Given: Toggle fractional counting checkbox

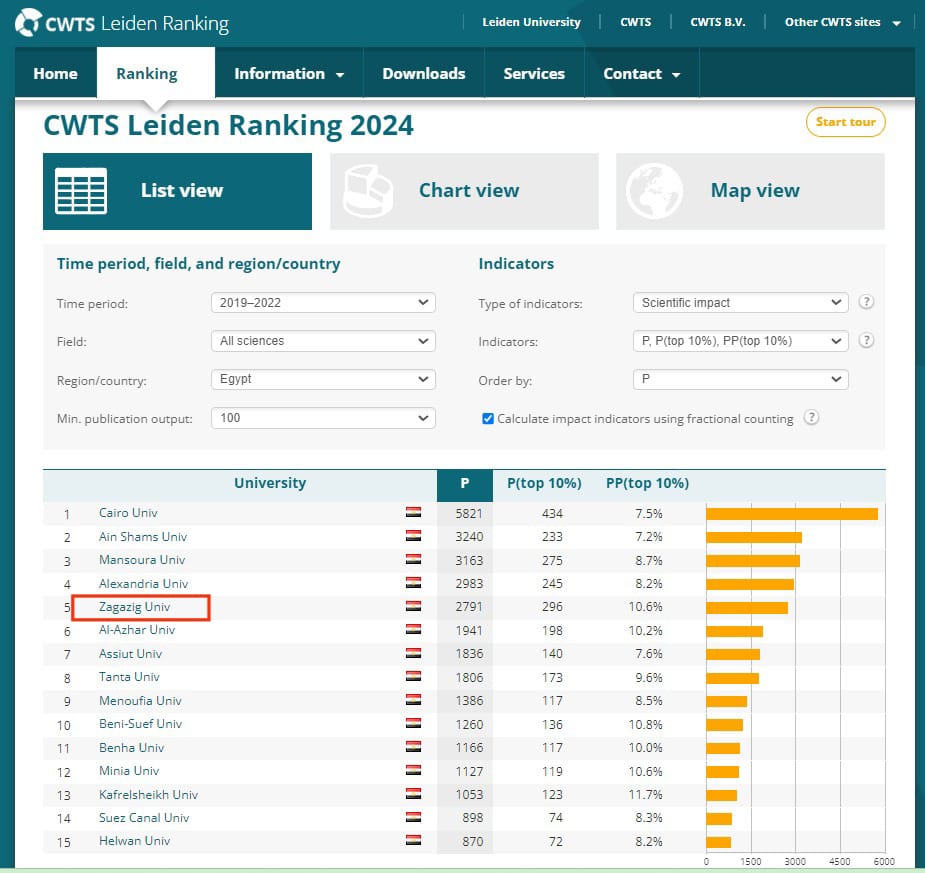Looking at the screenshot, I should pyautogui.click(x=488, y=419).
